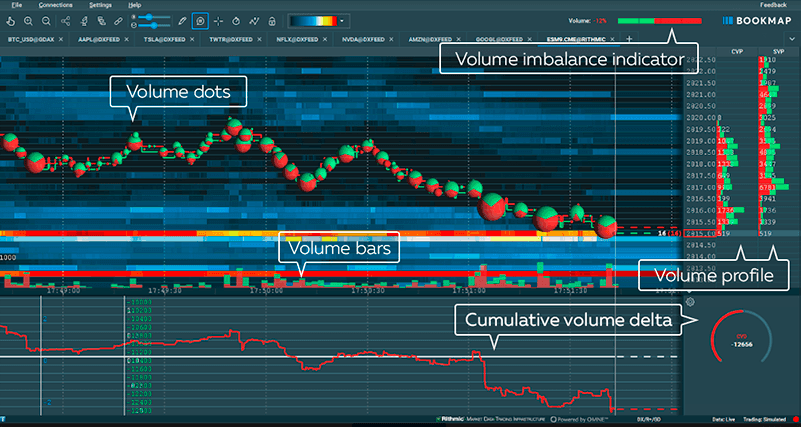Click the hand pan tool icon
Image resolution: width=801 pixels, height=427 pixels.
tap(8, 20)
